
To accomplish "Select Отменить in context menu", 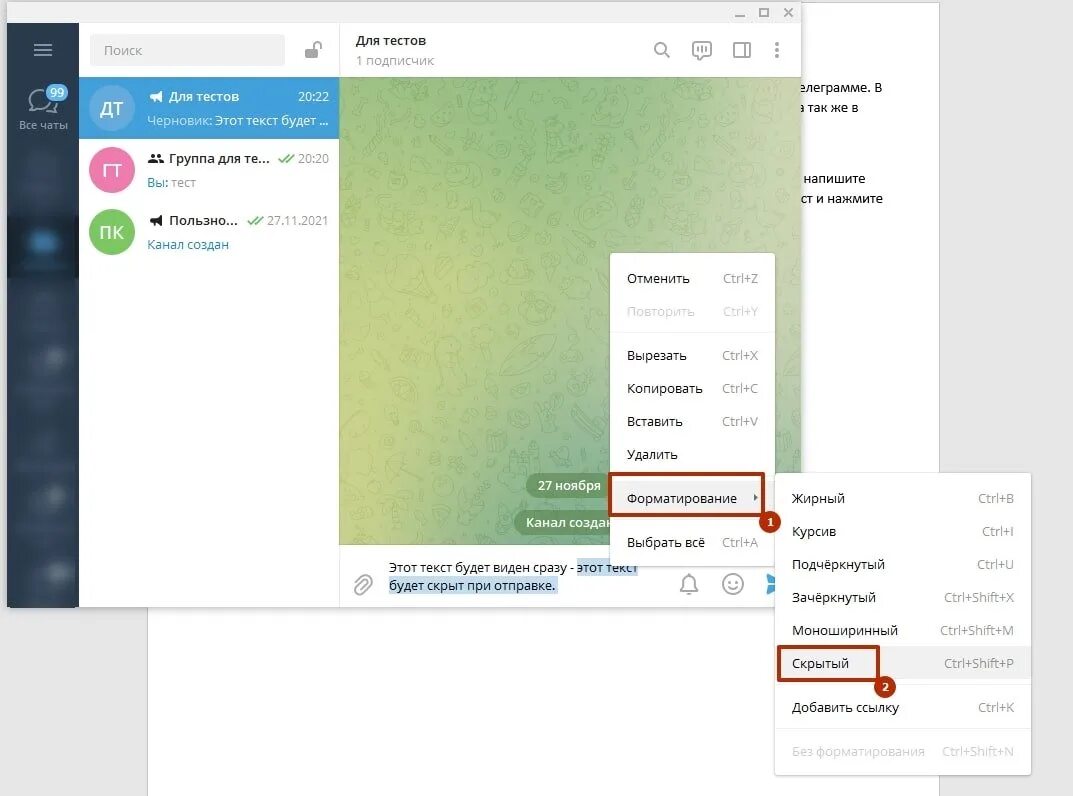I will click(693, 279).
